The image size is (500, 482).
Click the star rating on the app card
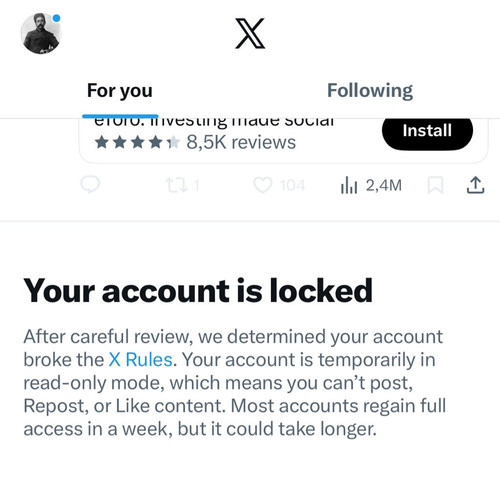(137, 143)
